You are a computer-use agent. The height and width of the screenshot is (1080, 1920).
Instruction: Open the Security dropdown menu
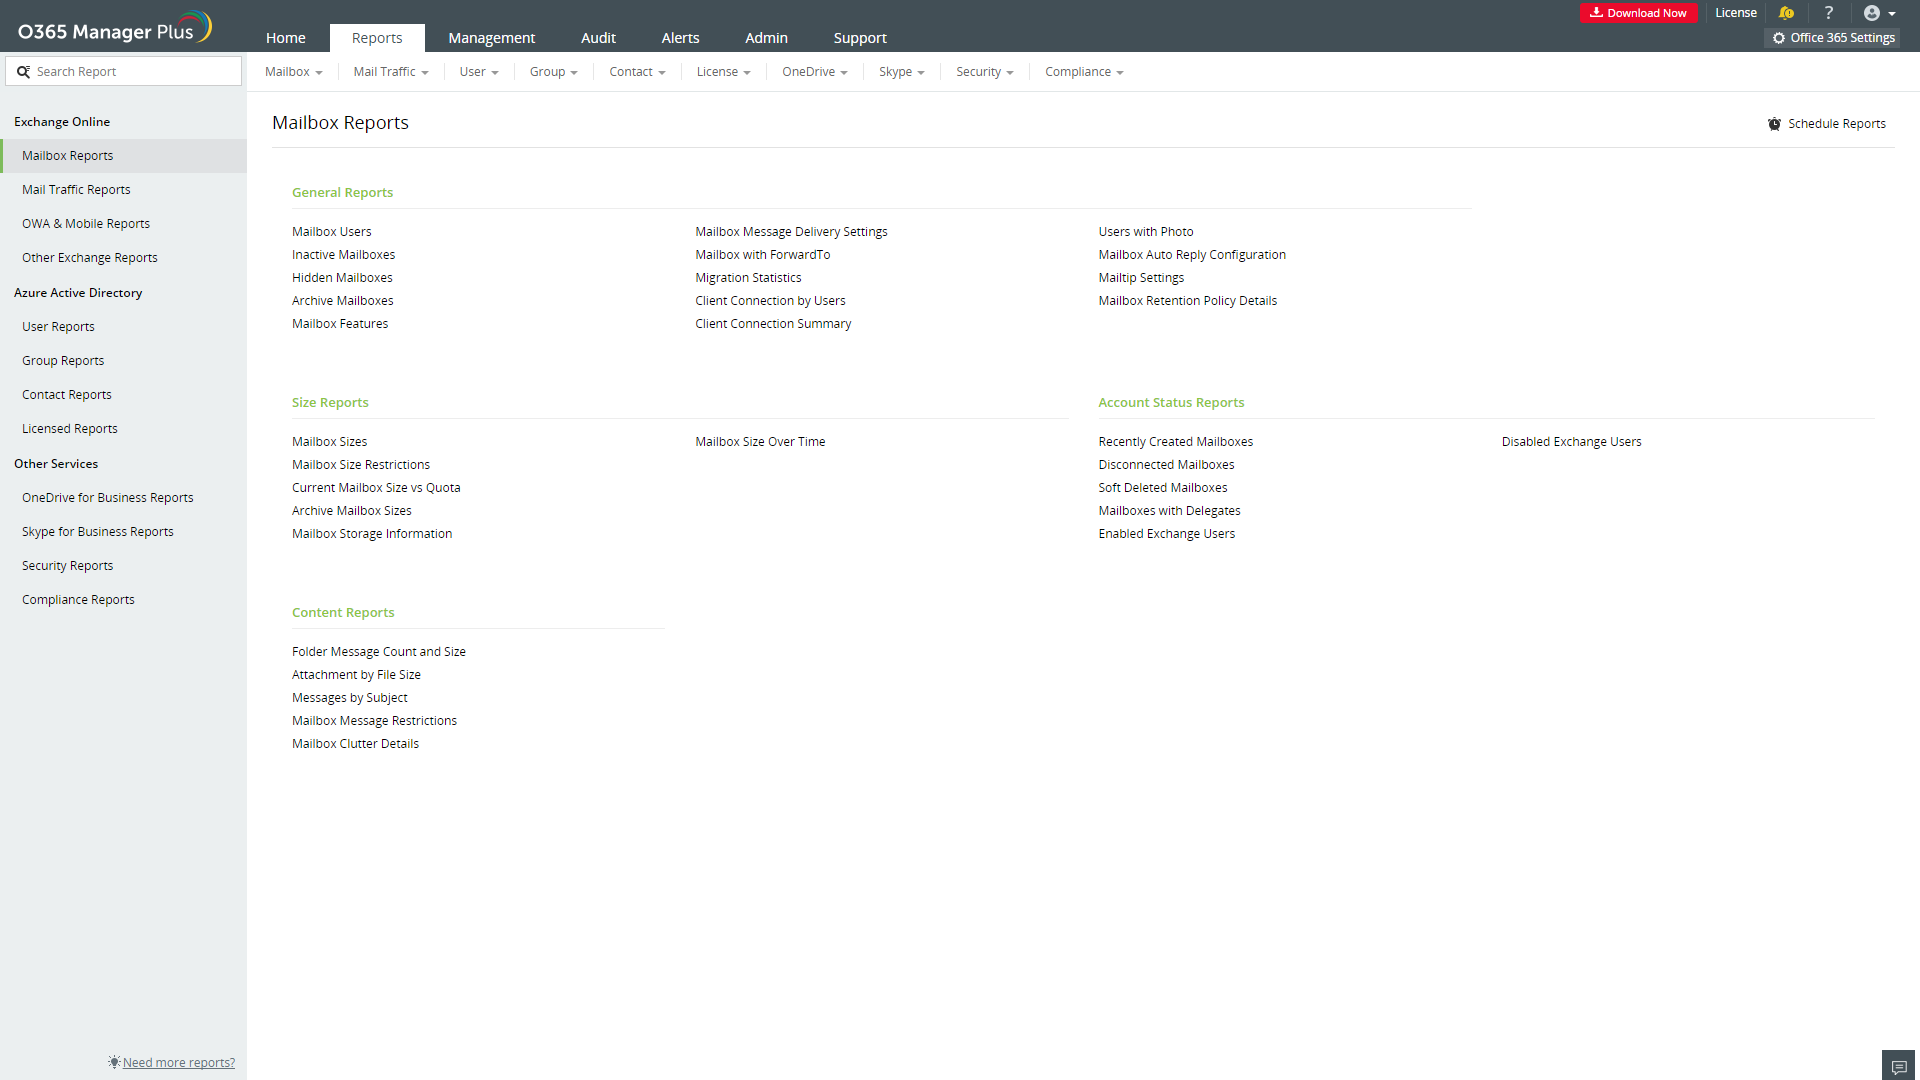[x=984, y=72]
